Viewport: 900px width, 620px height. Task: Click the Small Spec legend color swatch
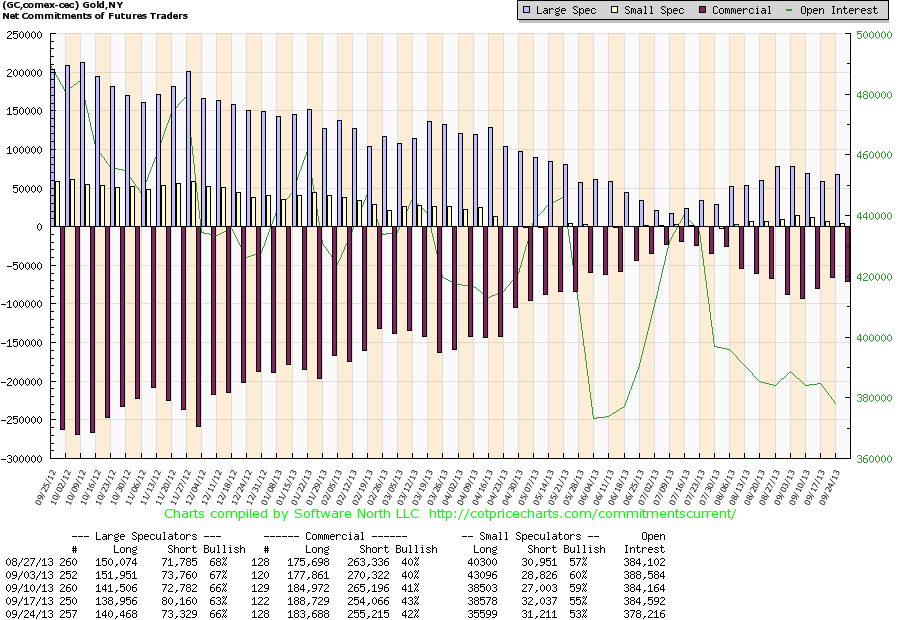click(x=615, y=11)
